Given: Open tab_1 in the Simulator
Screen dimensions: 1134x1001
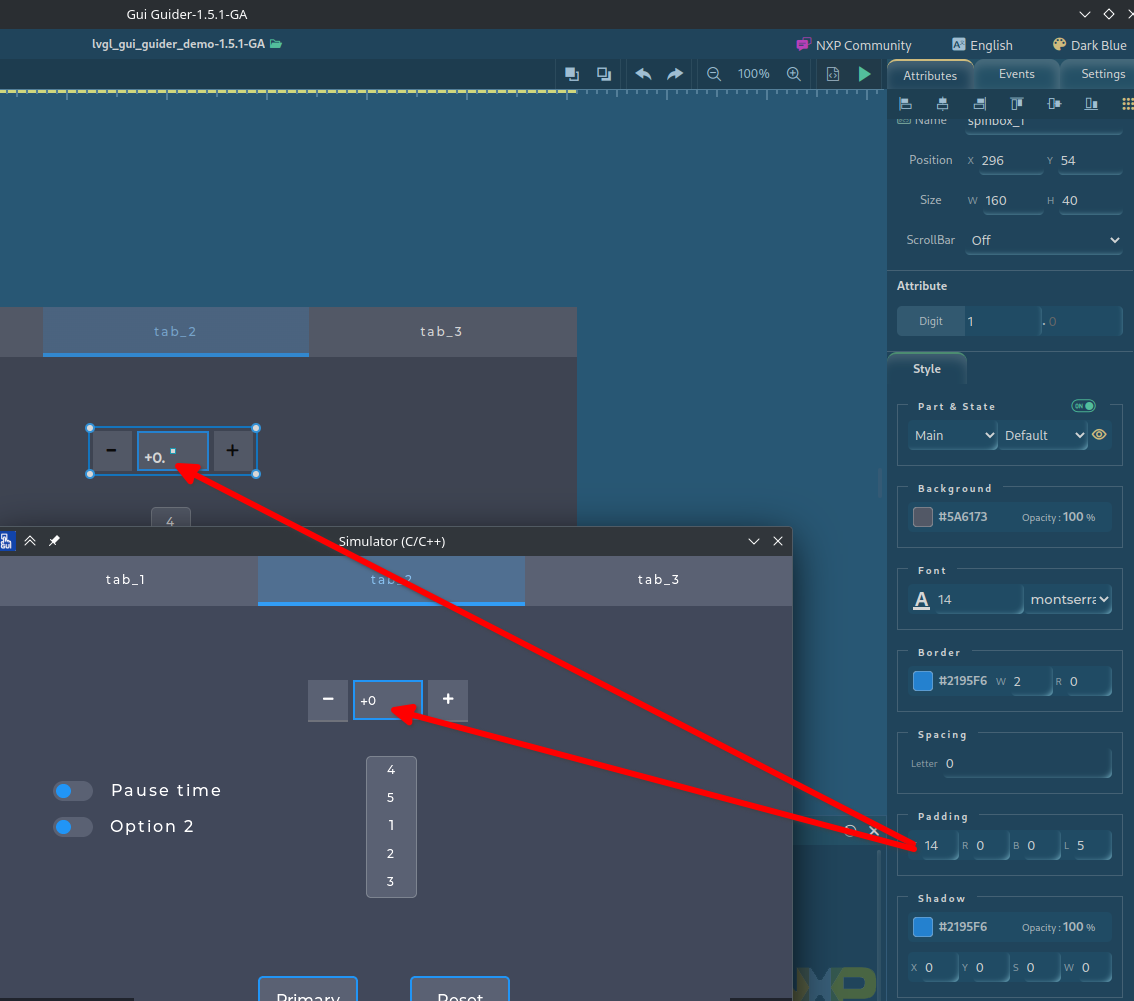Looking at the screenshot, I should [x=125, y=579].
